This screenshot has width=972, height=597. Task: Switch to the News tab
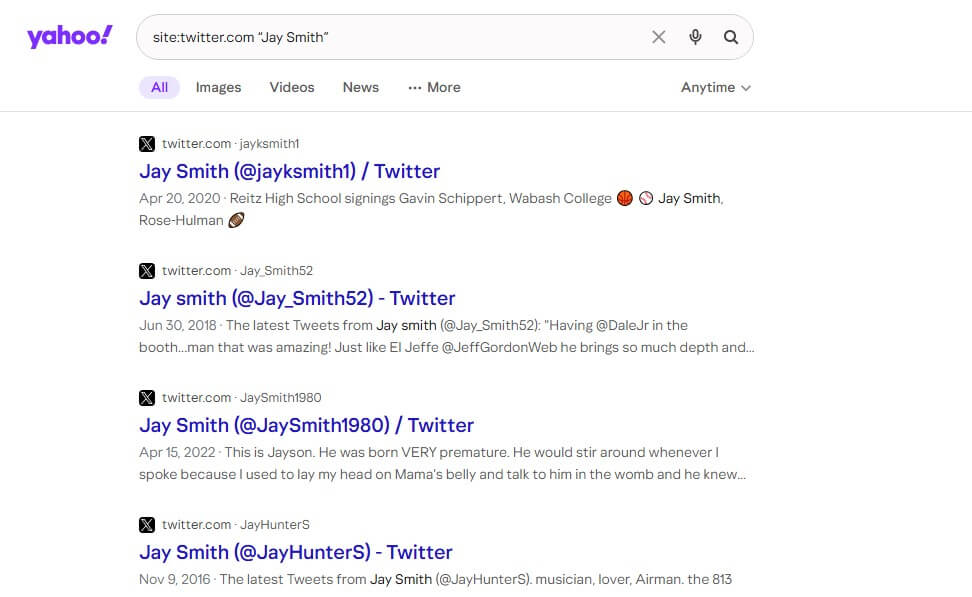pyautogui.click(x=361, y=87)
